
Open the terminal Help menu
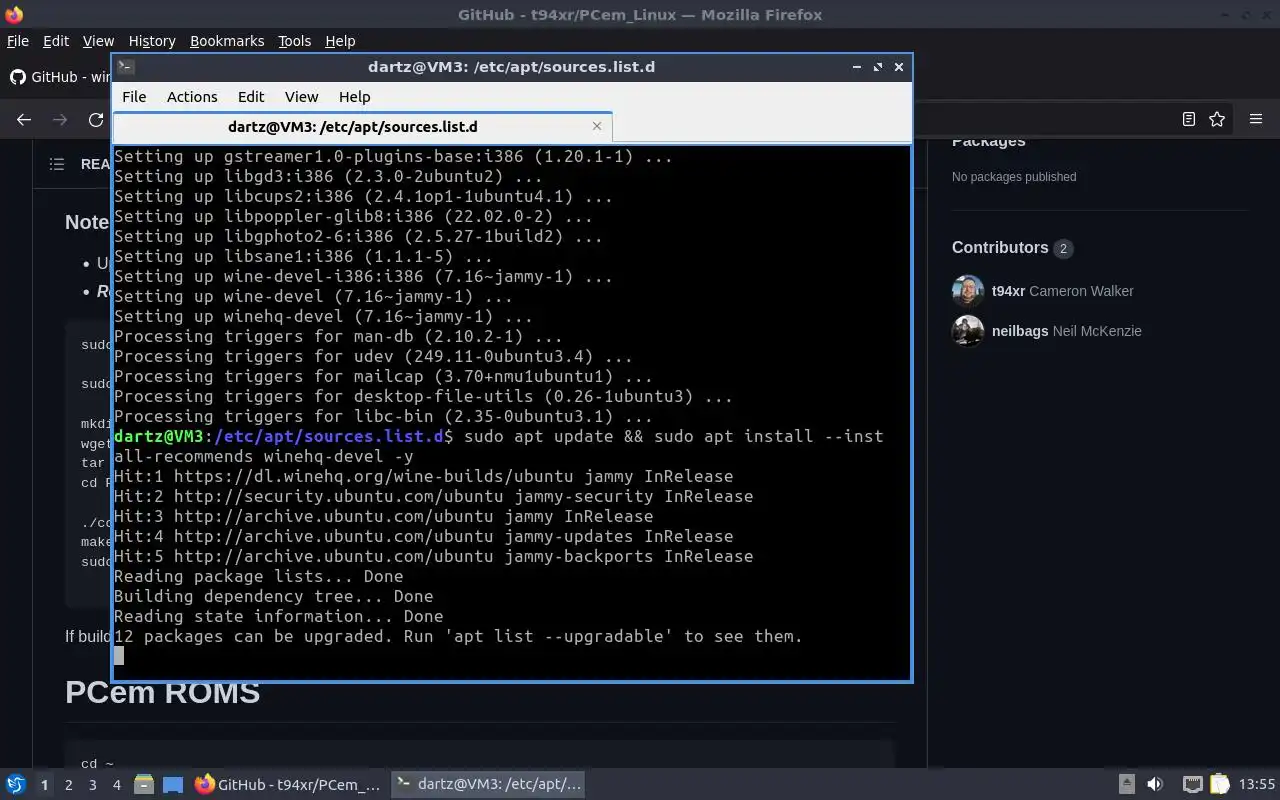tap(354, 97)
